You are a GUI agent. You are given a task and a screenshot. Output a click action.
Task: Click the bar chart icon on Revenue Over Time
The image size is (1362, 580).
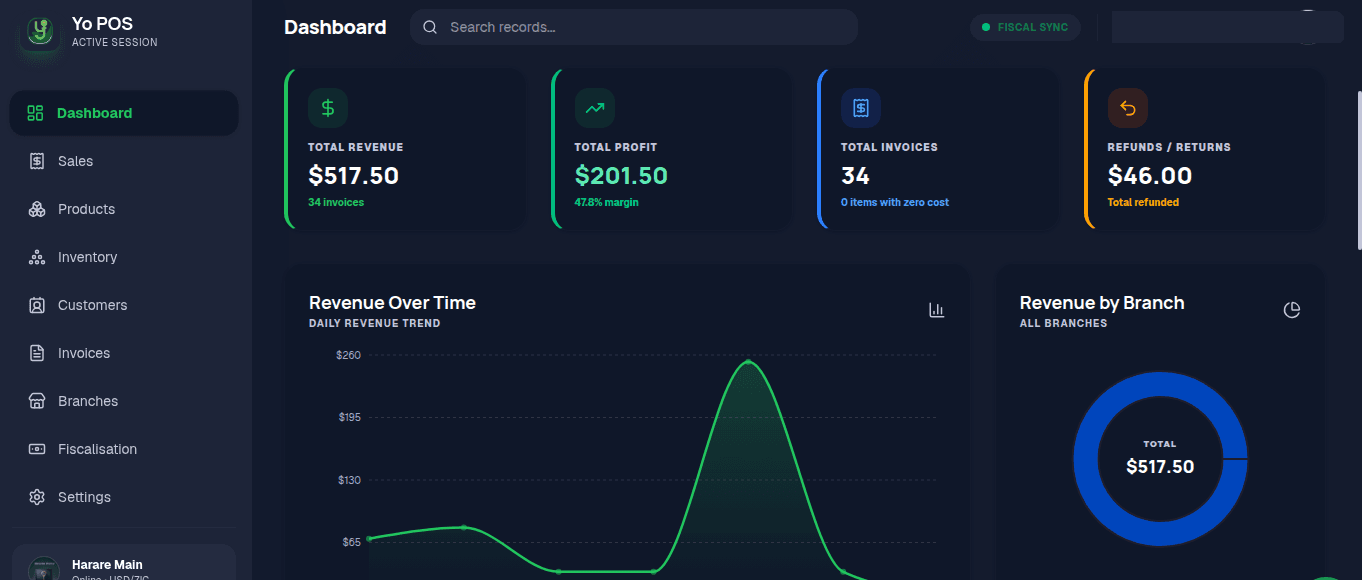[937, 310]
